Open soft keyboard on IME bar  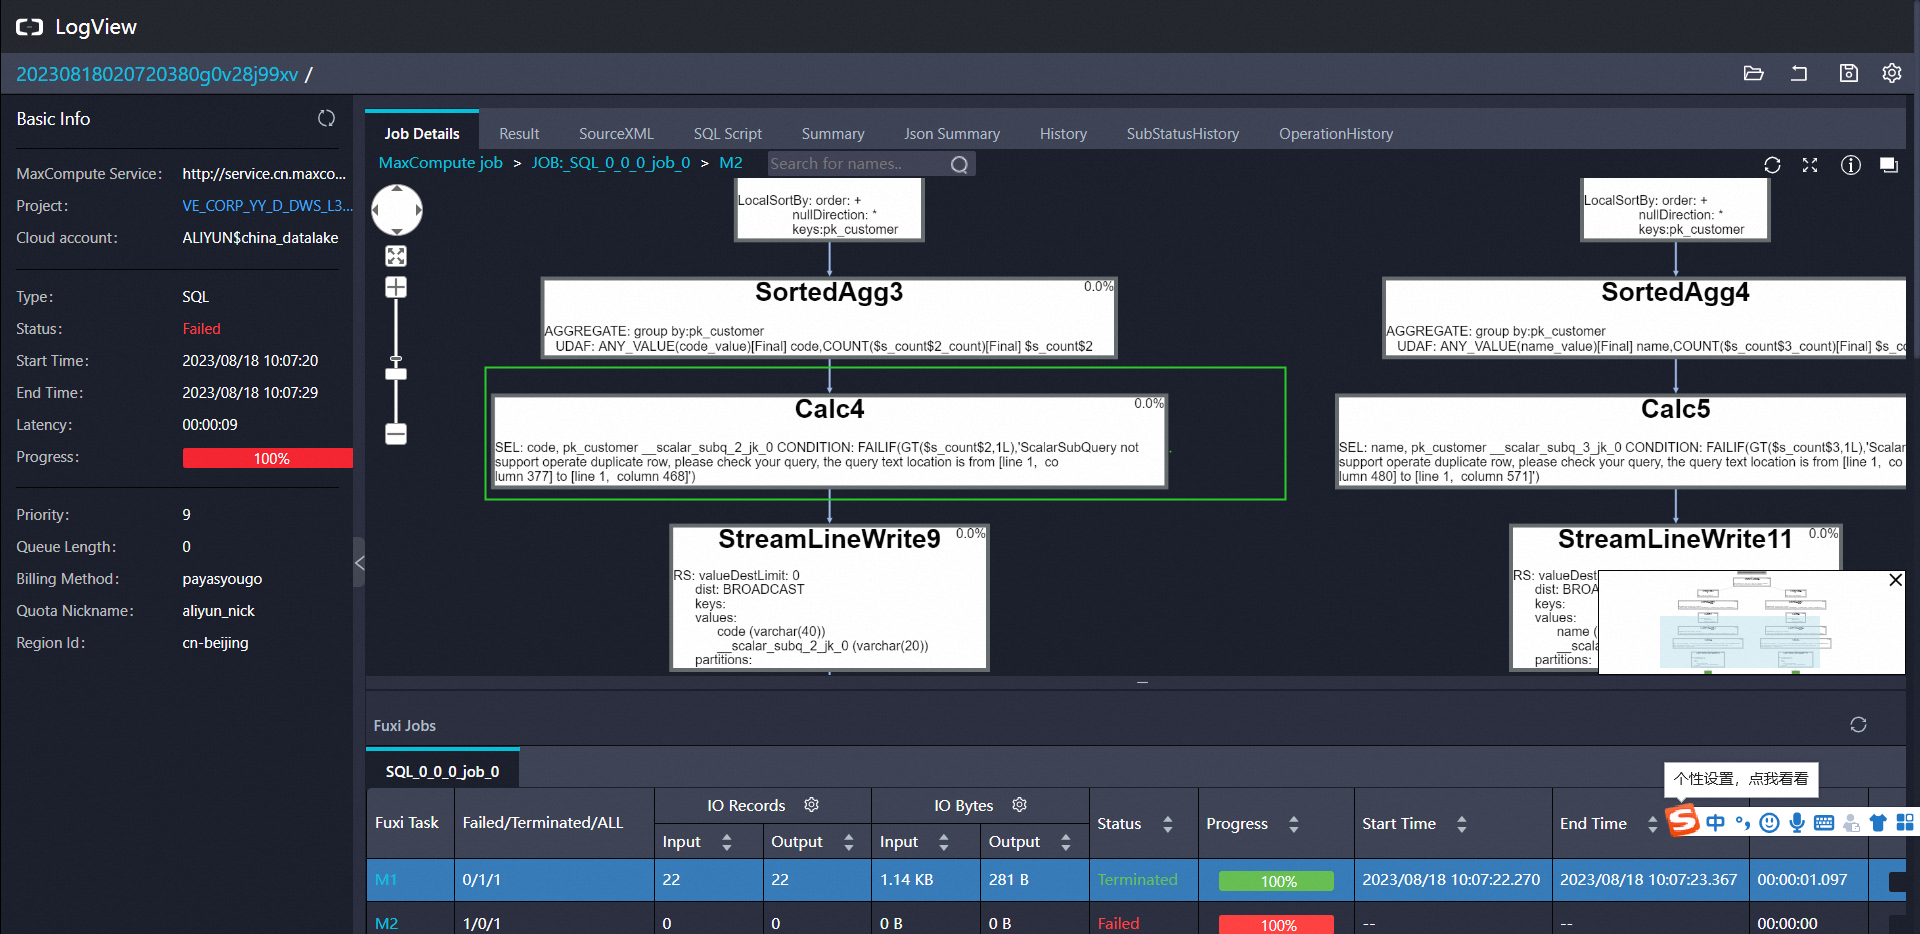click(1824, 822)
